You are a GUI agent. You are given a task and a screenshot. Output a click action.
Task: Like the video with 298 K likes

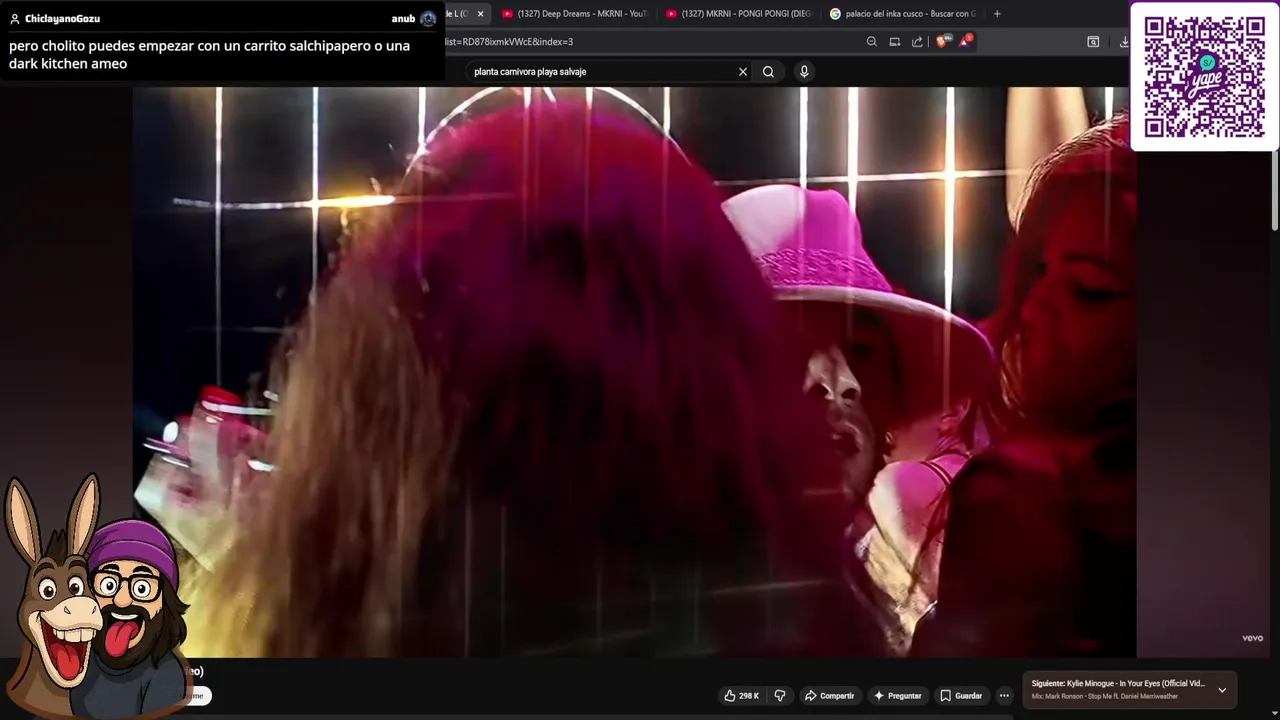[741, 696]
